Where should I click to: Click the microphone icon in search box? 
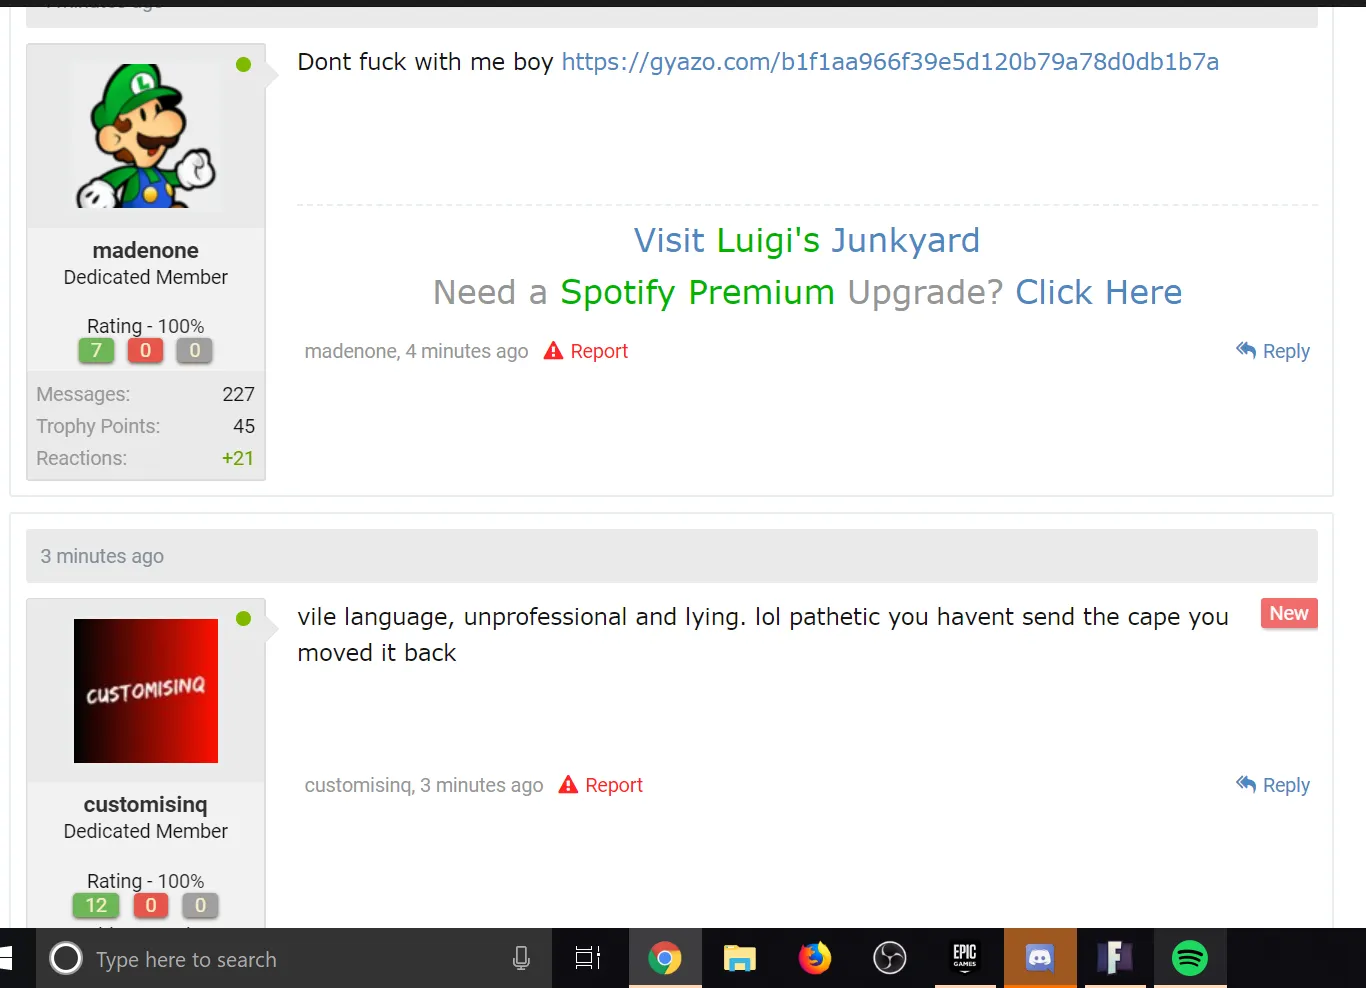coord(521,958)
